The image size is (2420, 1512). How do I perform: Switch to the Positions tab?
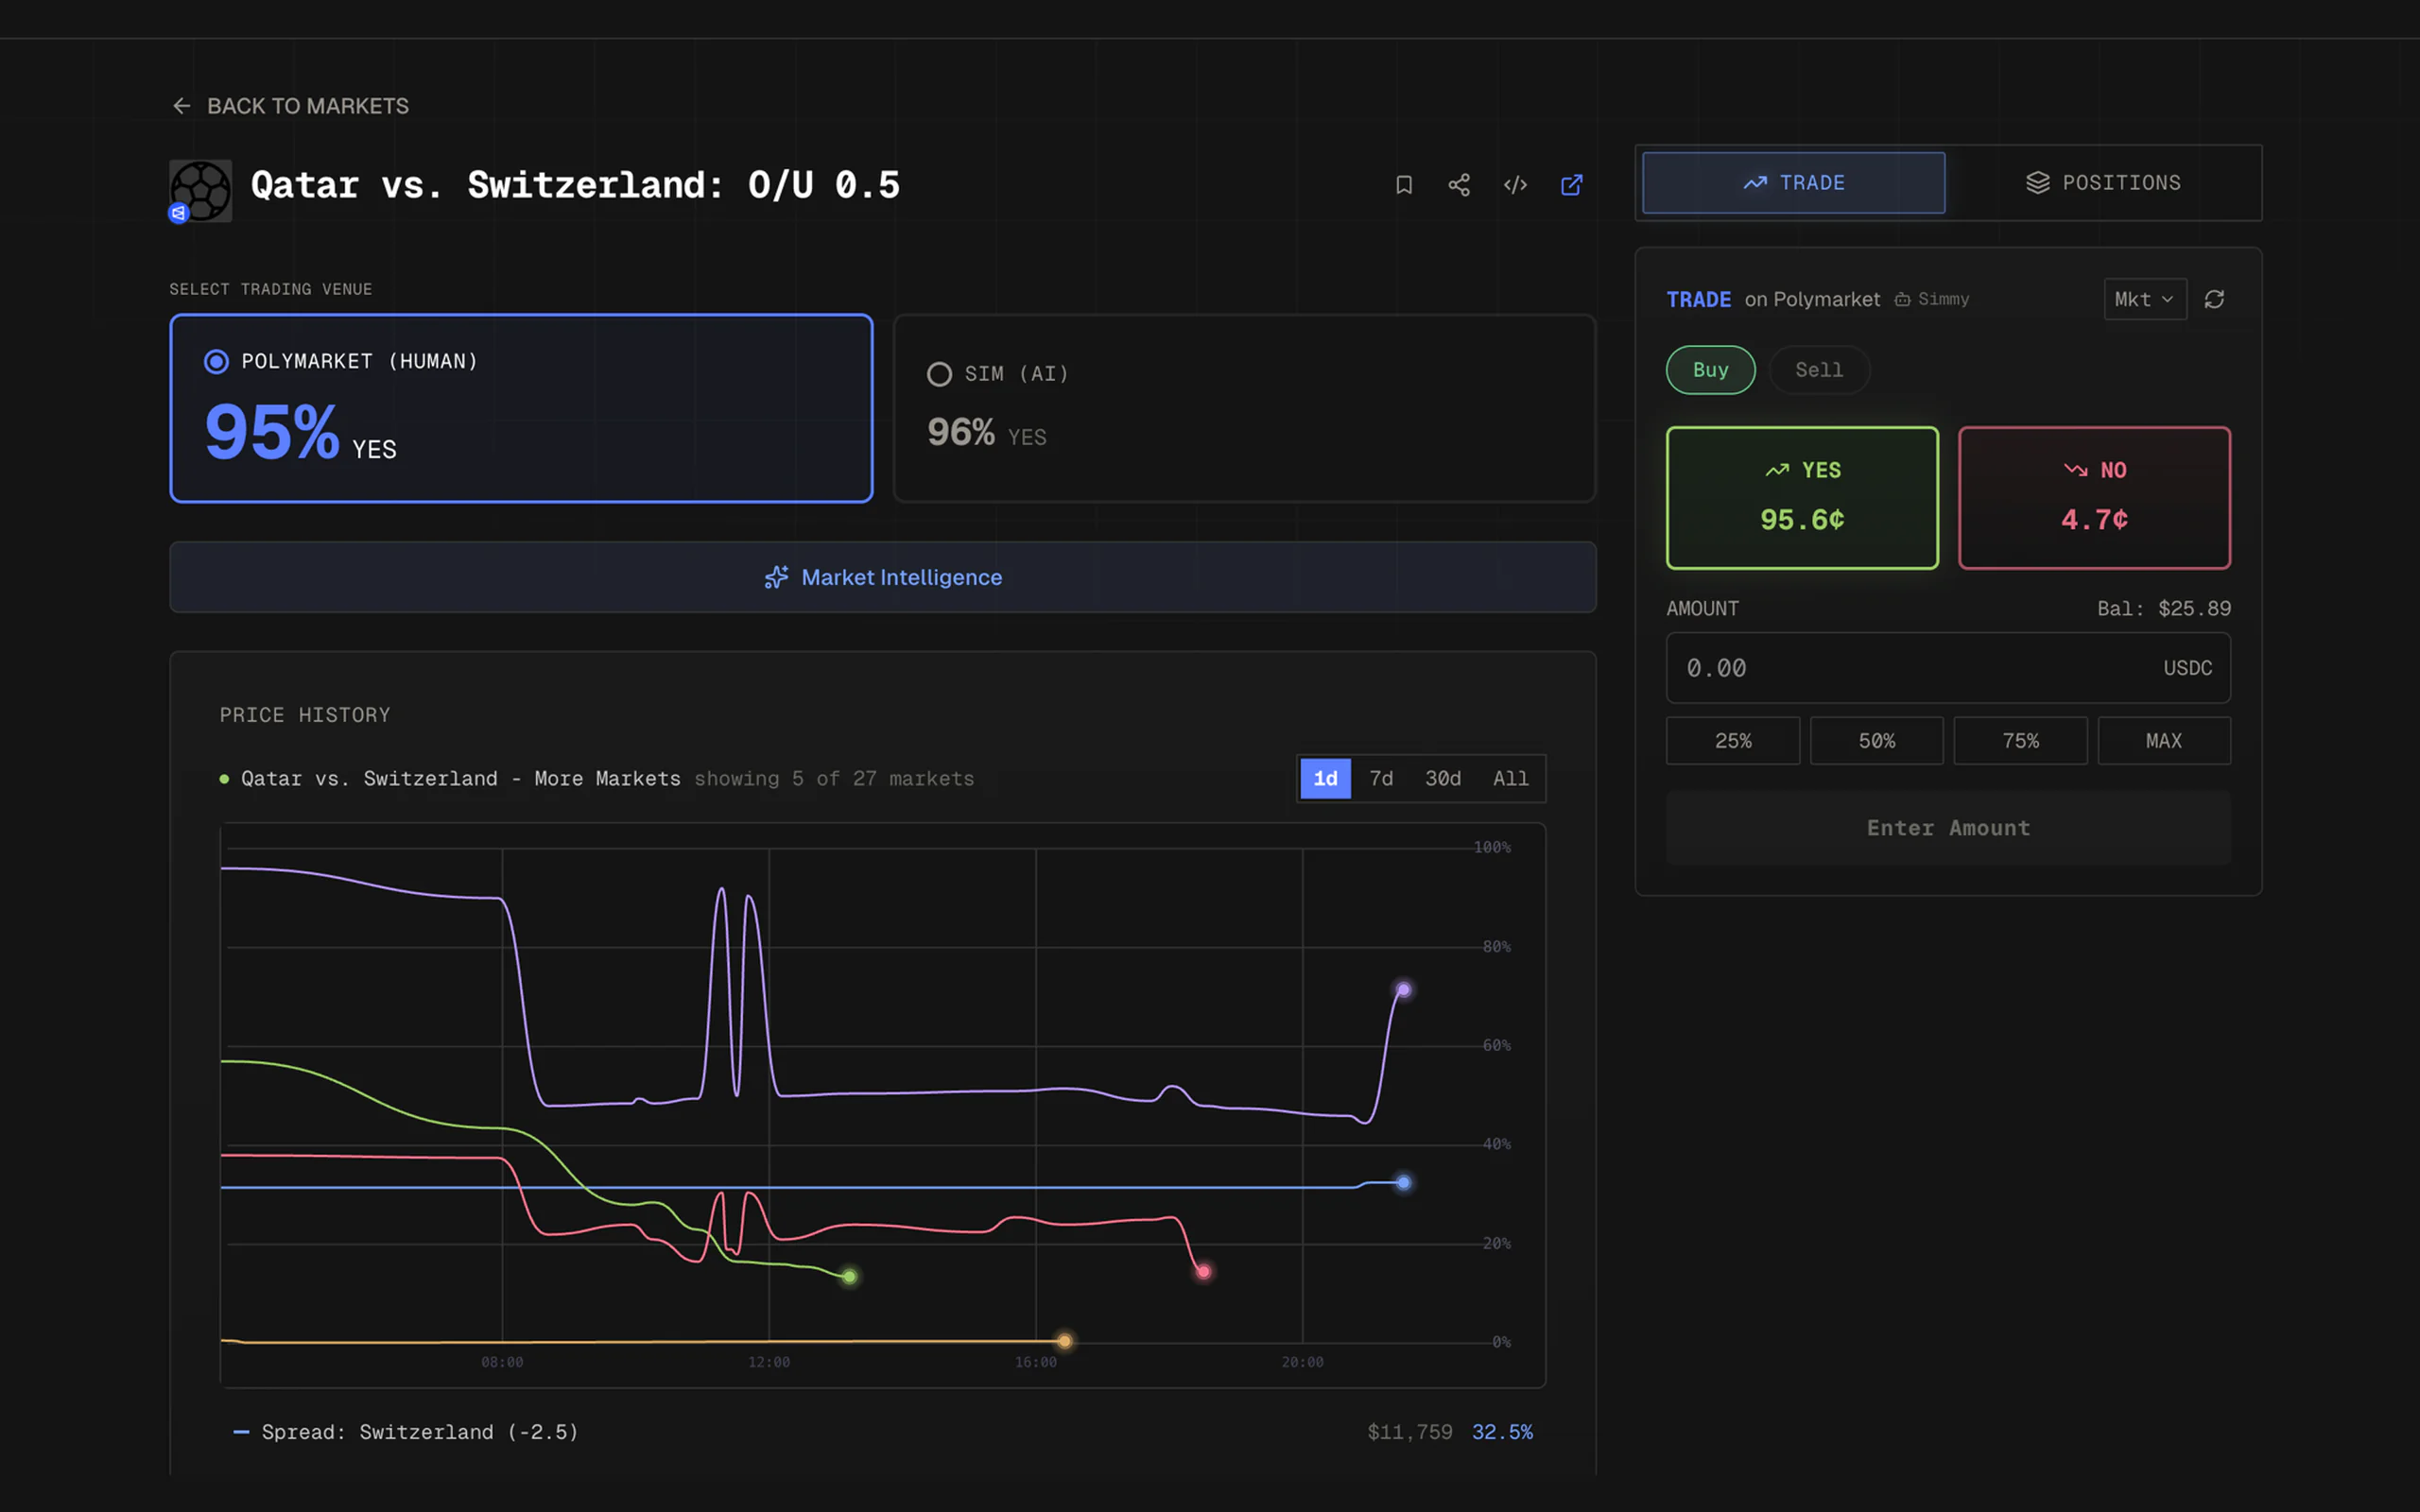pos(2103,183)
